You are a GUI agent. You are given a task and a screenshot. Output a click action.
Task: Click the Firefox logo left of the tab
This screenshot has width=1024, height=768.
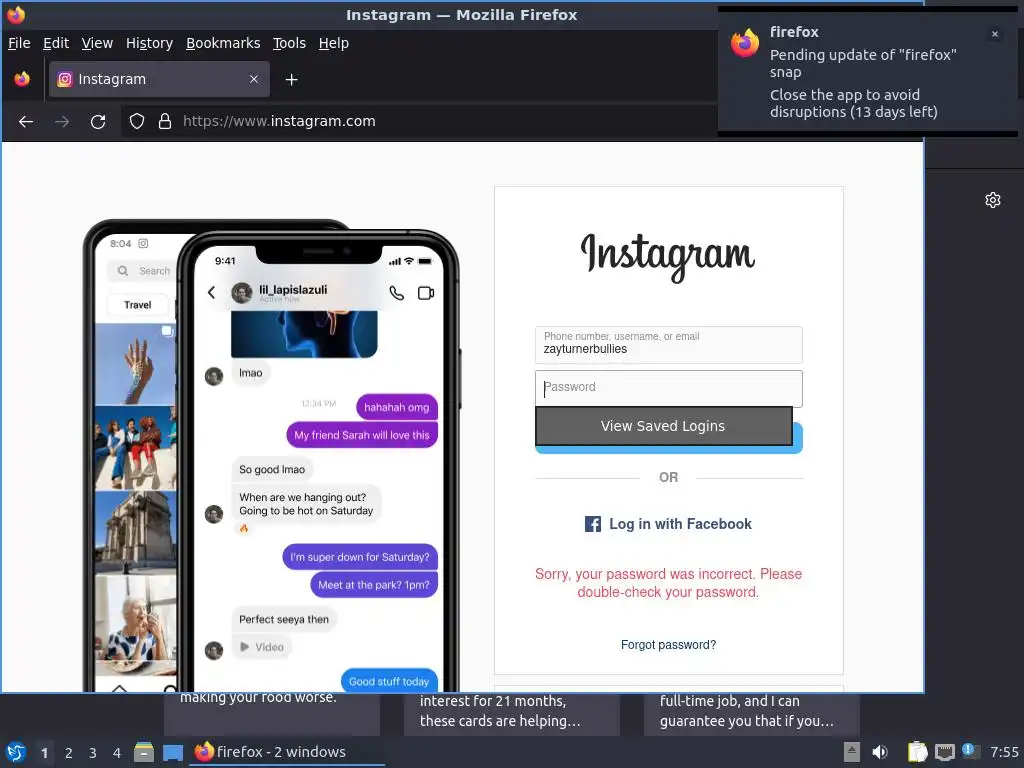tap(22, 79)
